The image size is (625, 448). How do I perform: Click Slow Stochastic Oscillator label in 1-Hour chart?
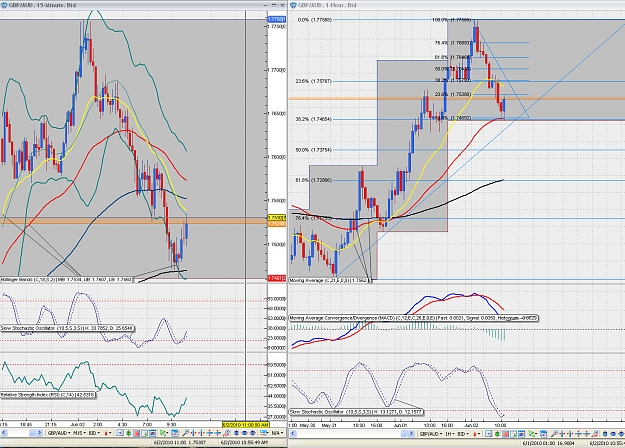coord(356,412)
